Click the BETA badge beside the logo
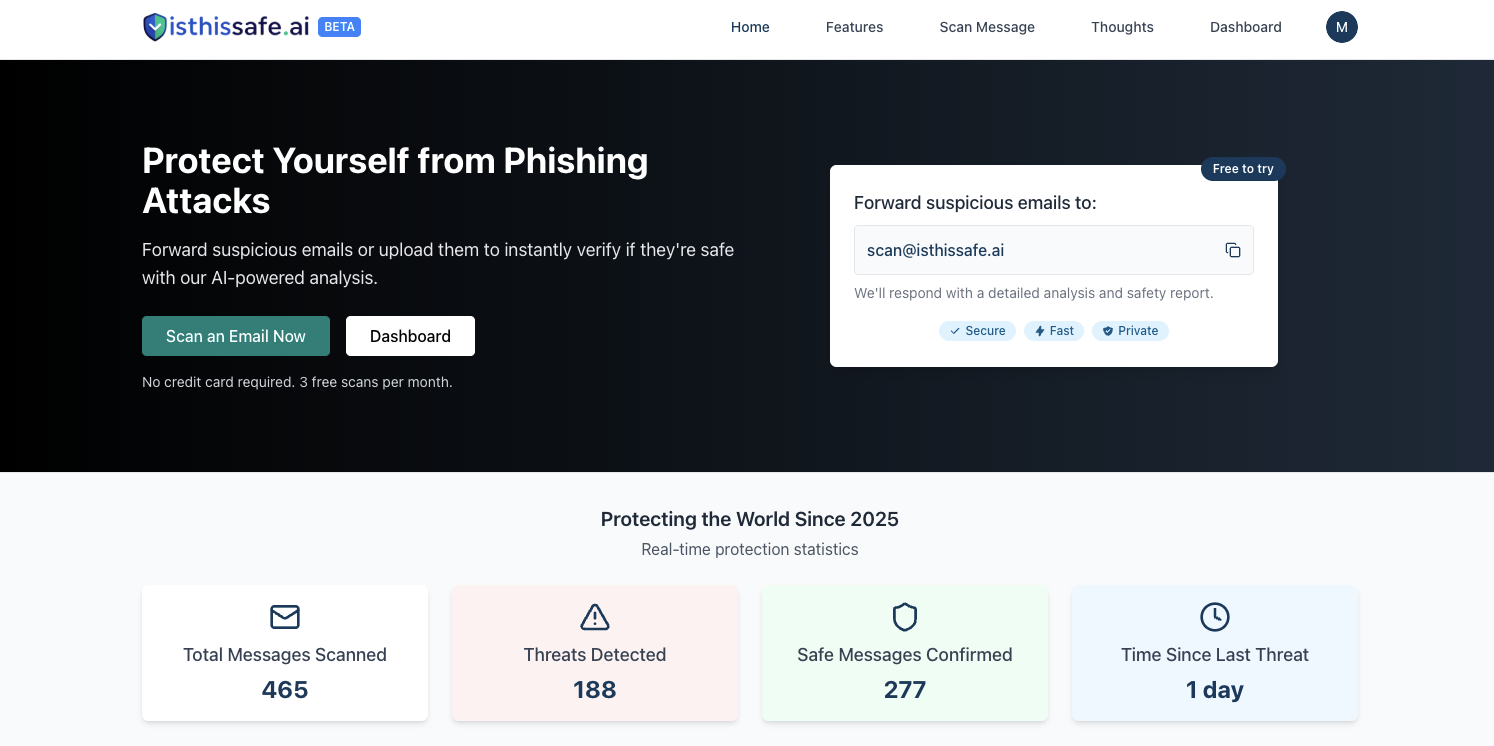1494x746 pixels. [x=339, y=27]
